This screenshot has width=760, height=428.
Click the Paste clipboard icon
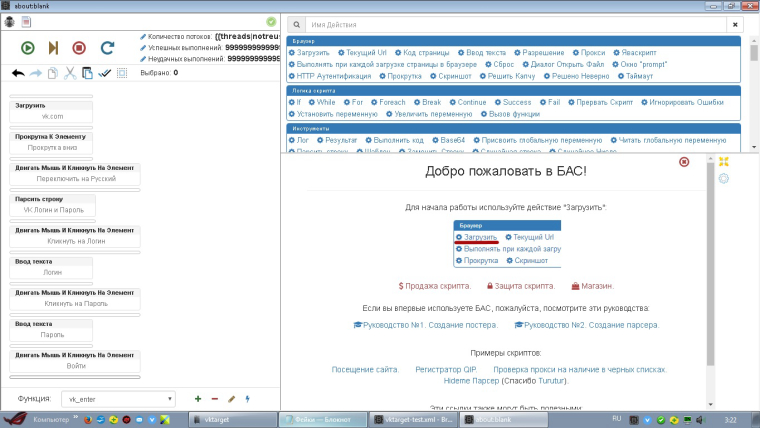tap(87, 73)
